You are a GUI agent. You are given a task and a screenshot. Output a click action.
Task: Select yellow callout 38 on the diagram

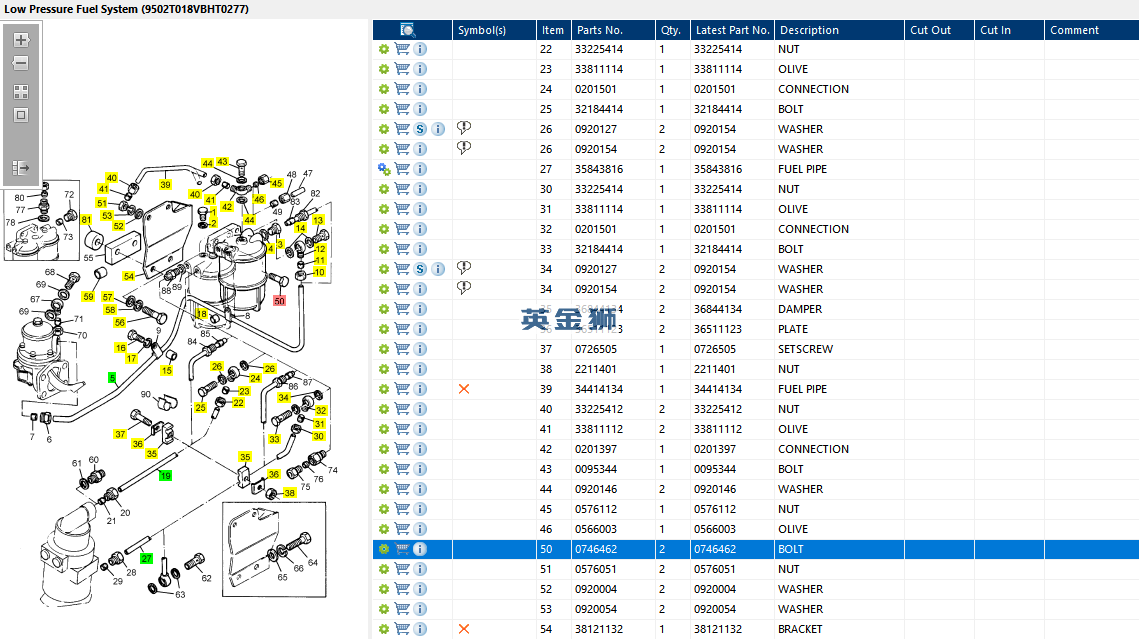click(290, 492)
